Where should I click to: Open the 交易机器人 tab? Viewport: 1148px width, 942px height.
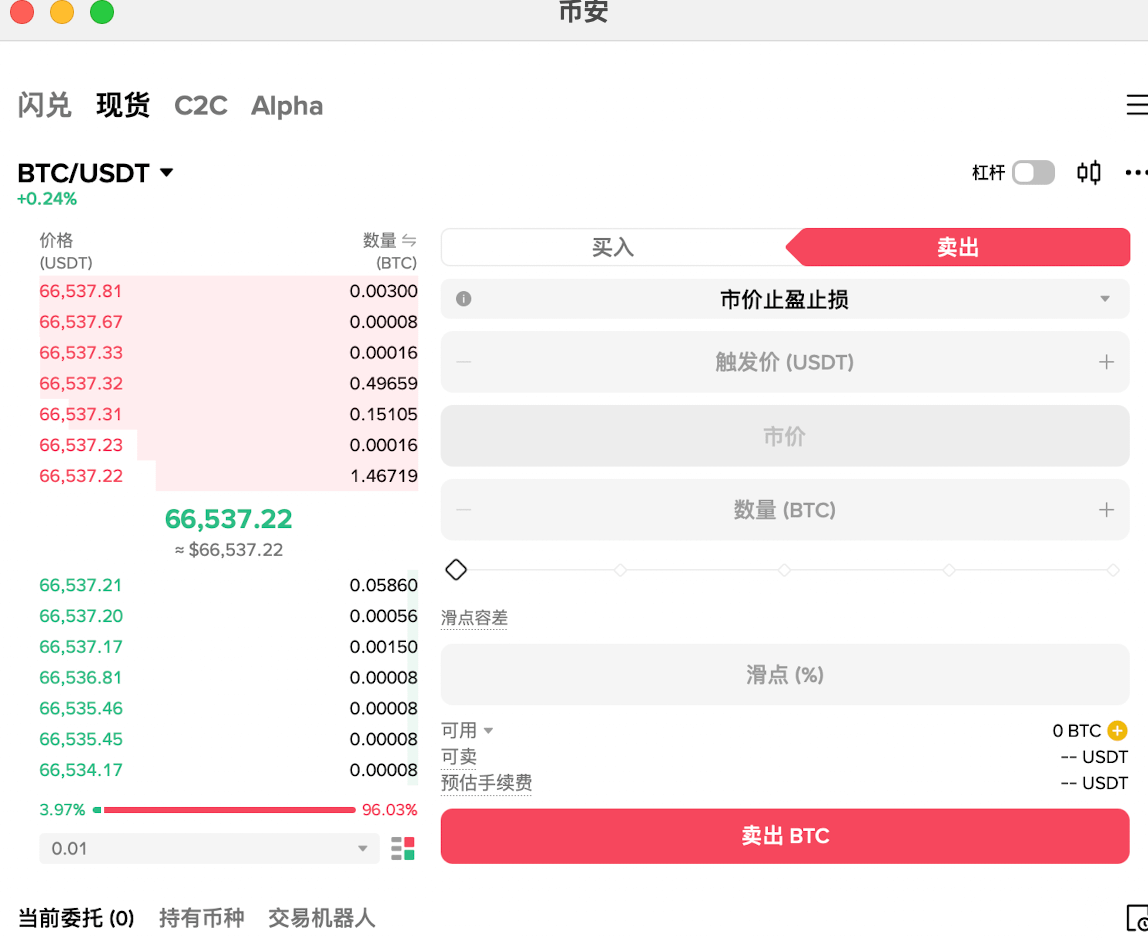coord(320,917)
